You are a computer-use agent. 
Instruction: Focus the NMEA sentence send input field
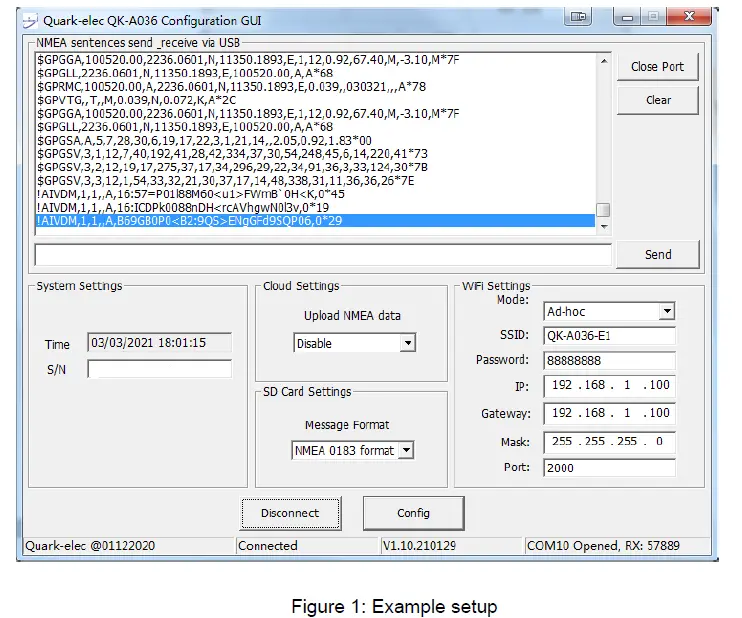pos(323,255)
